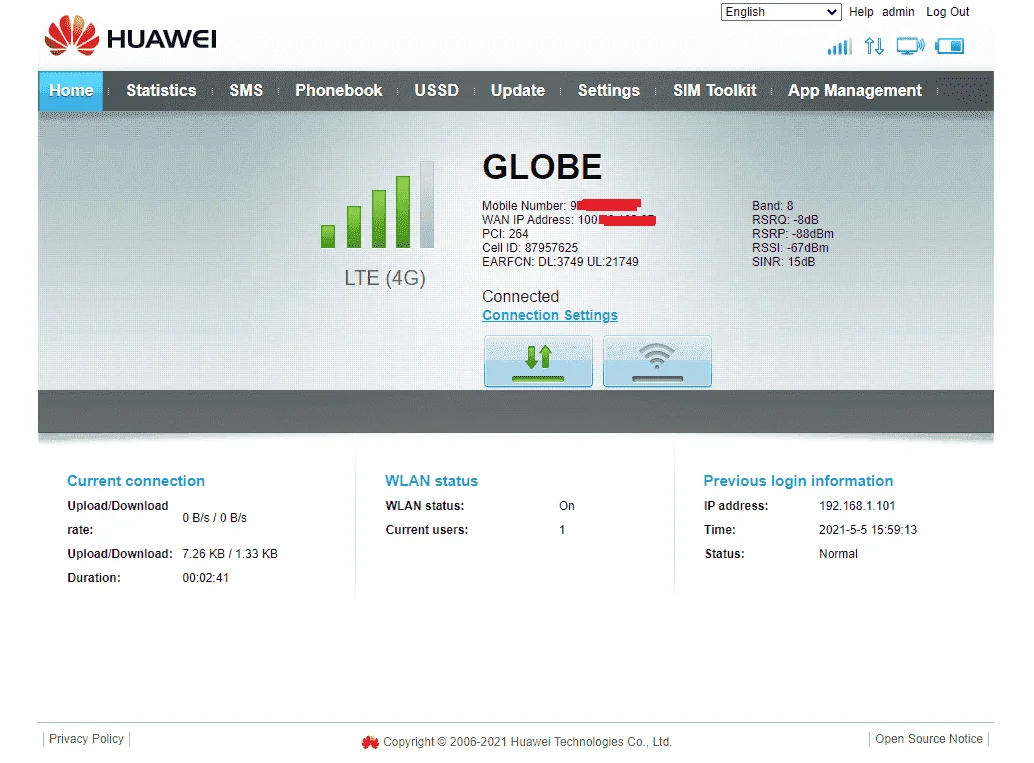Select EARFCN: DL:3749 UL:21749 text
1034x763 pixels.
pos(560,262)
